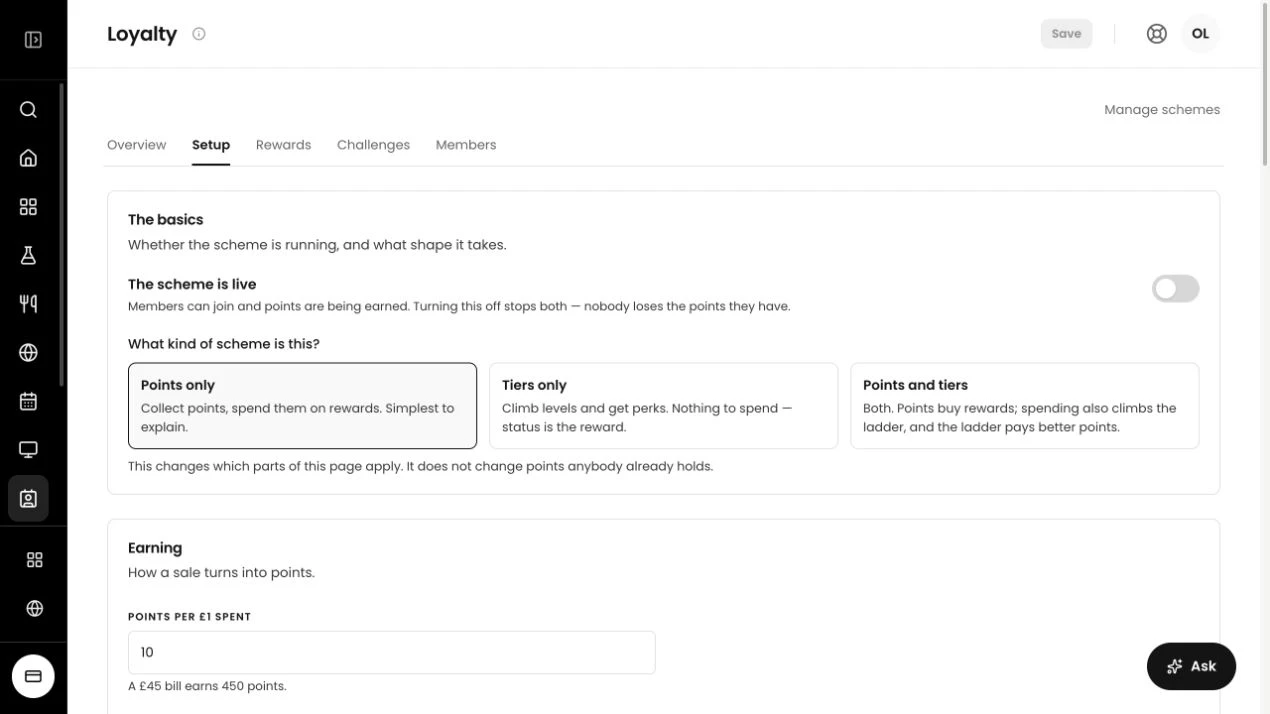Open the lower small grid icon in sidebar
The image size is (1270, 714).
34,560
